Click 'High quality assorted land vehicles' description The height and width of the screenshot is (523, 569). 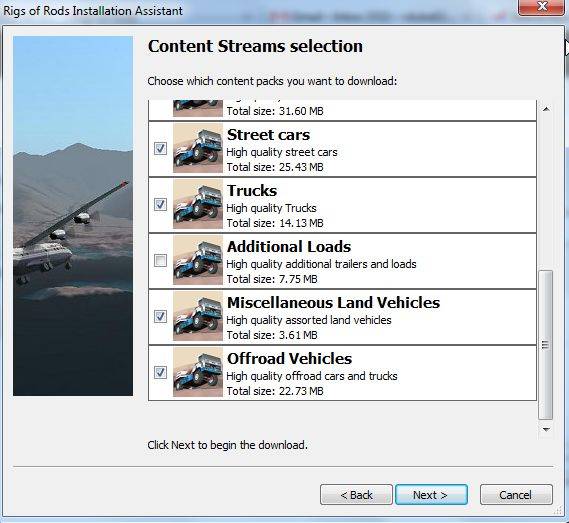click(x=309, y=320)
